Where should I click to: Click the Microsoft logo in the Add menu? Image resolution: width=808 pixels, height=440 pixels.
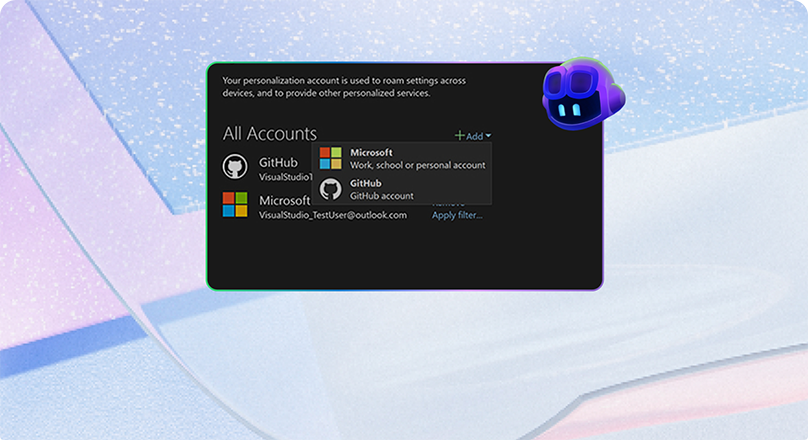coord(330,158)
